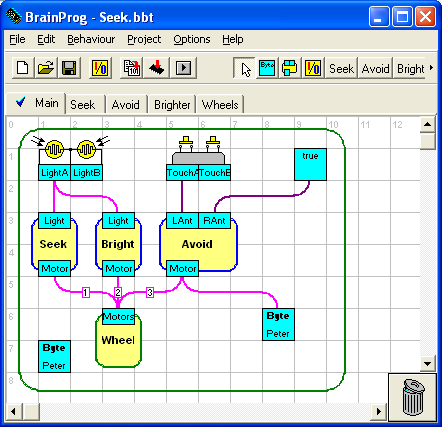Open the Edit menu
This screenshot has height=427, width=442.
coord(46,39)
